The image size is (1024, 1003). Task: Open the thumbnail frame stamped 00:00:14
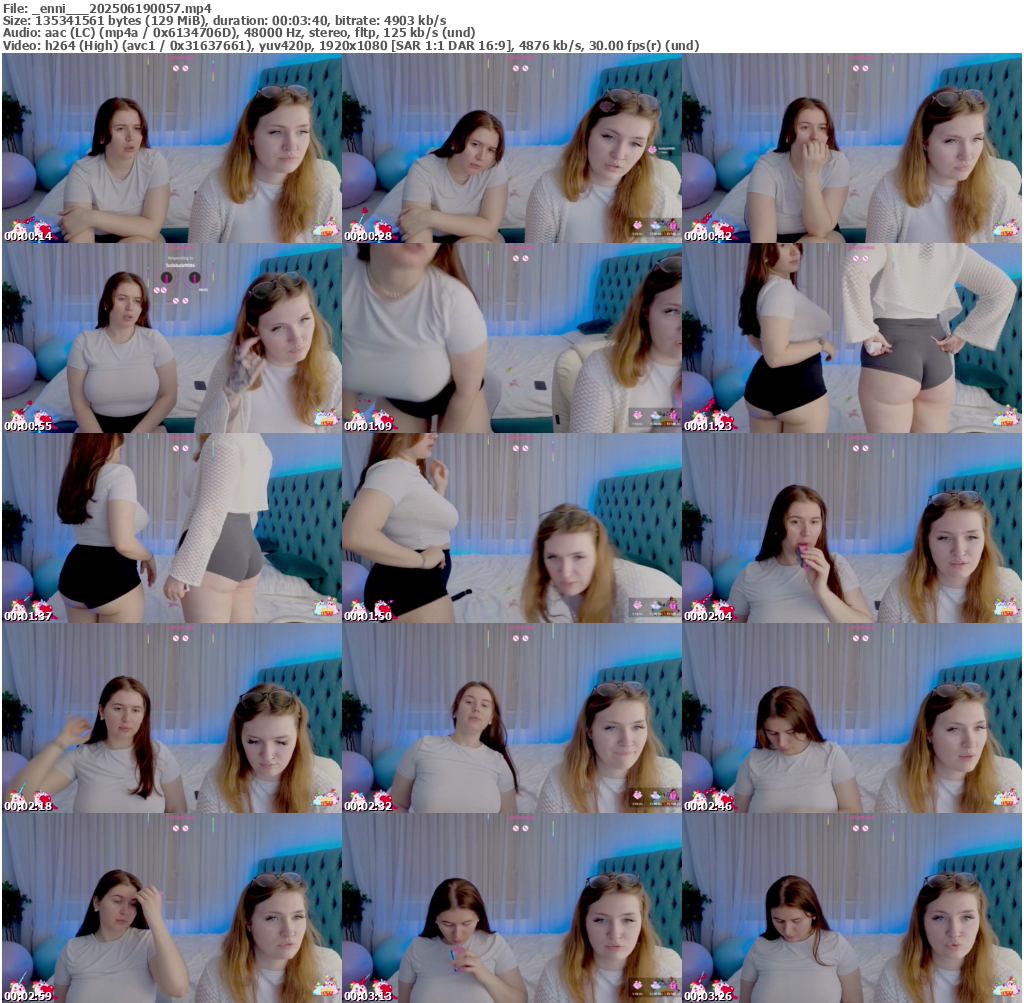[172, 148]
